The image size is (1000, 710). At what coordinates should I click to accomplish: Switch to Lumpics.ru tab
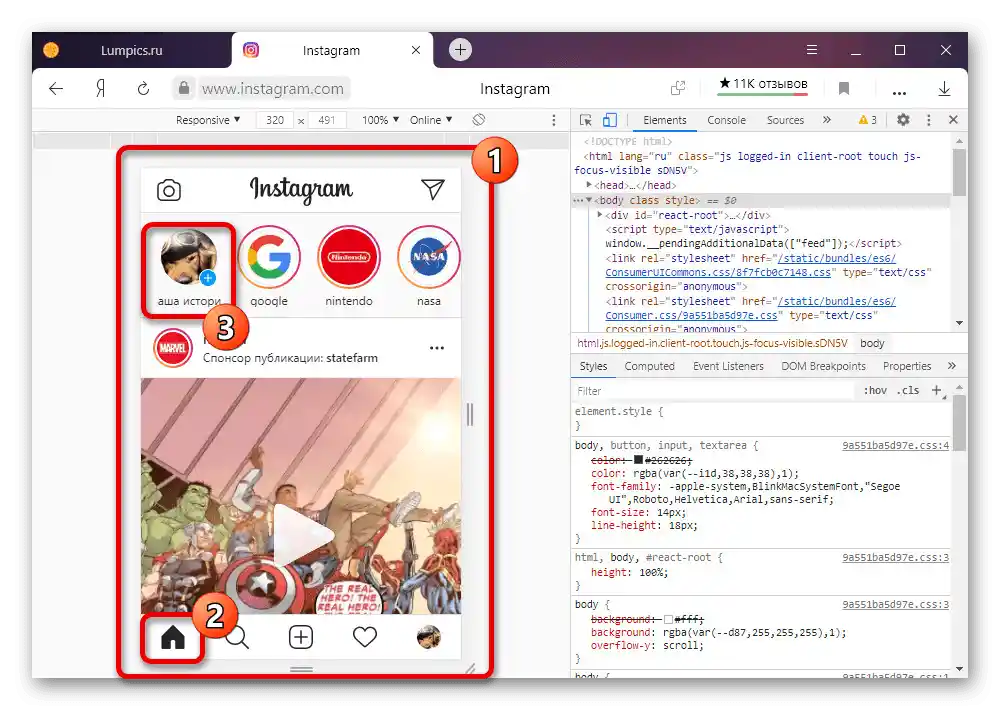[x=131, y=50]
